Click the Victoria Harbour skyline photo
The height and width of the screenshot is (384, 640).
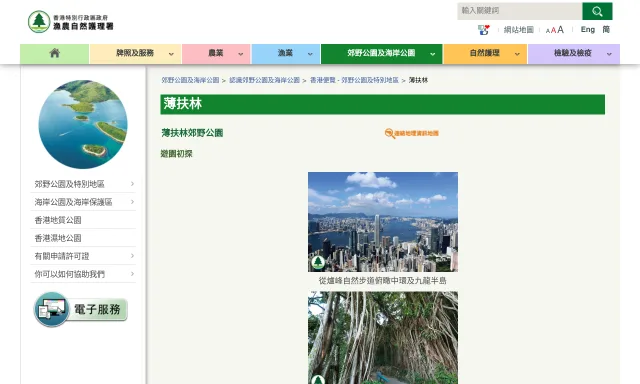point(383,222)
